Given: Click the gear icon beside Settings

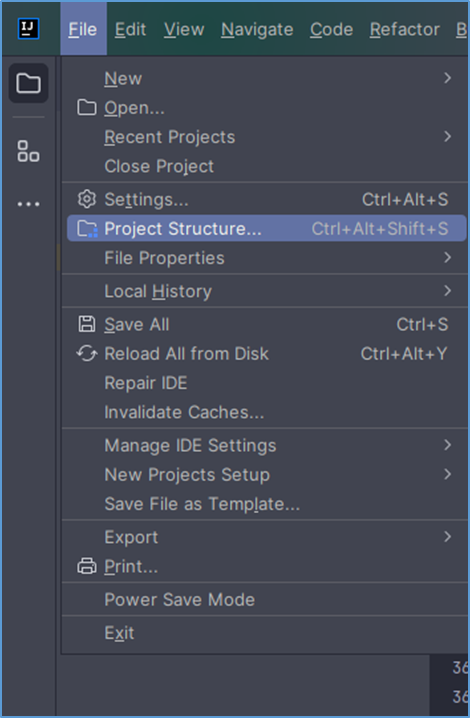Looking at the screenshot, I should point(87,199).
